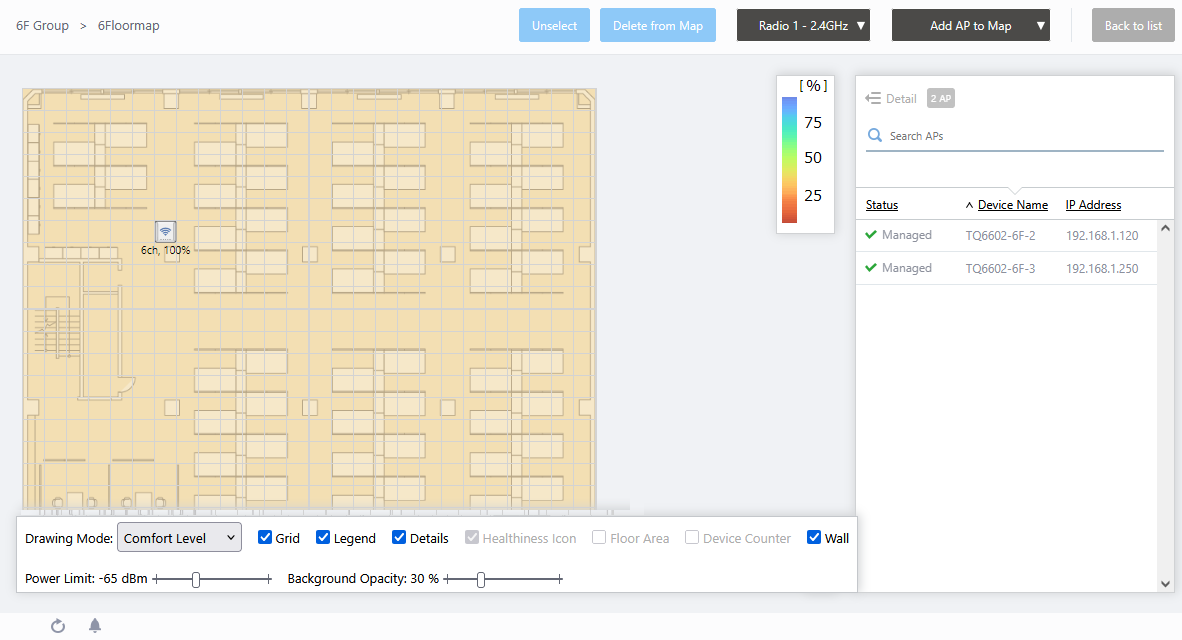The image size is (1182, 640).
Task: Click the access point icon on floormap
Action: (x=166, y=231)
